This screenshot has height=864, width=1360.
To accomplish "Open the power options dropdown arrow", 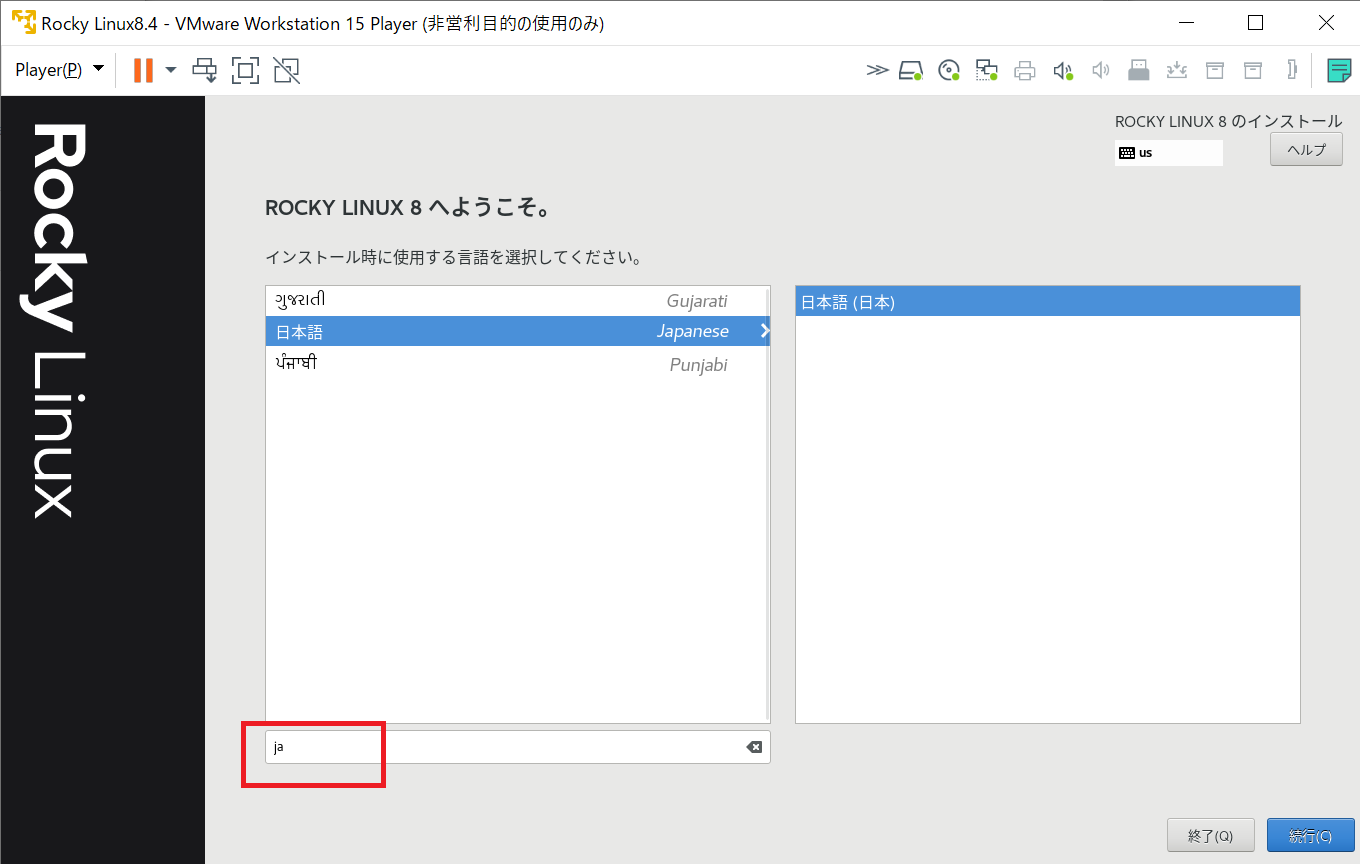I will (171, 70).
